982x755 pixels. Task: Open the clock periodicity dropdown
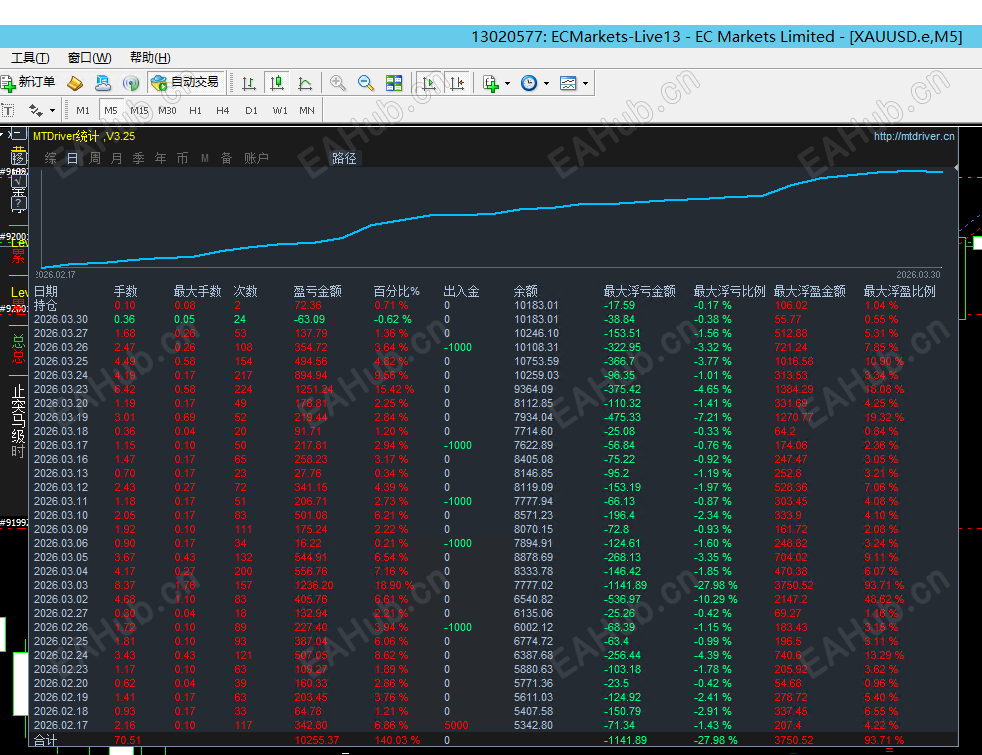coord(535,83)
